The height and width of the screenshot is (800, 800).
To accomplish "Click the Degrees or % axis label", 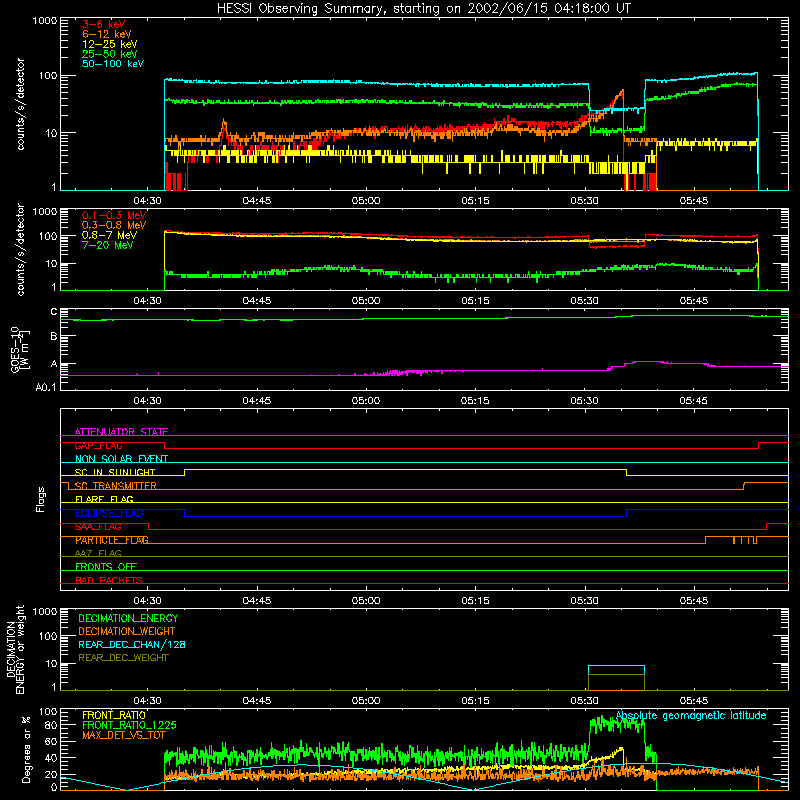I will [x=26, y=749].
